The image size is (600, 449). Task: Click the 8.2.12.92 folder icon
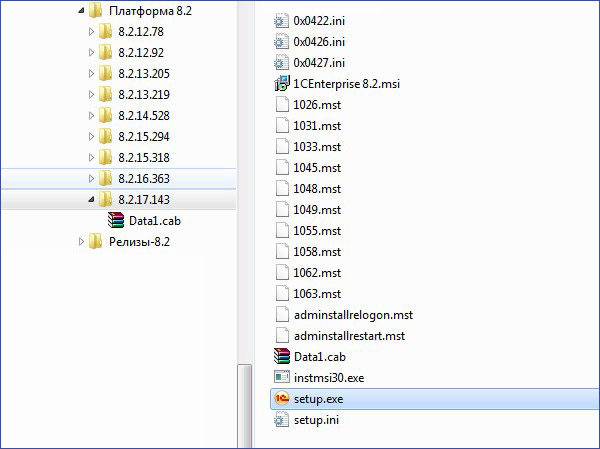tap(105, 52)
